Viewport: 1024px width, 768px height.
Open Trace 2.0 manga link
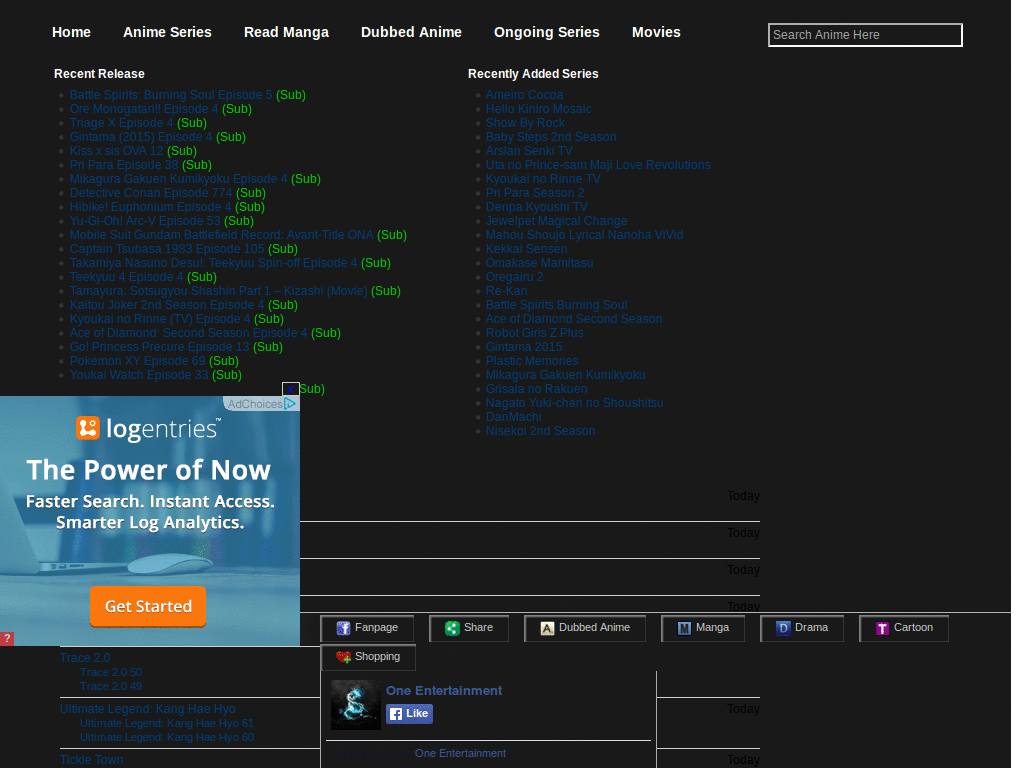pyautogui.click(x=85, y=658)
